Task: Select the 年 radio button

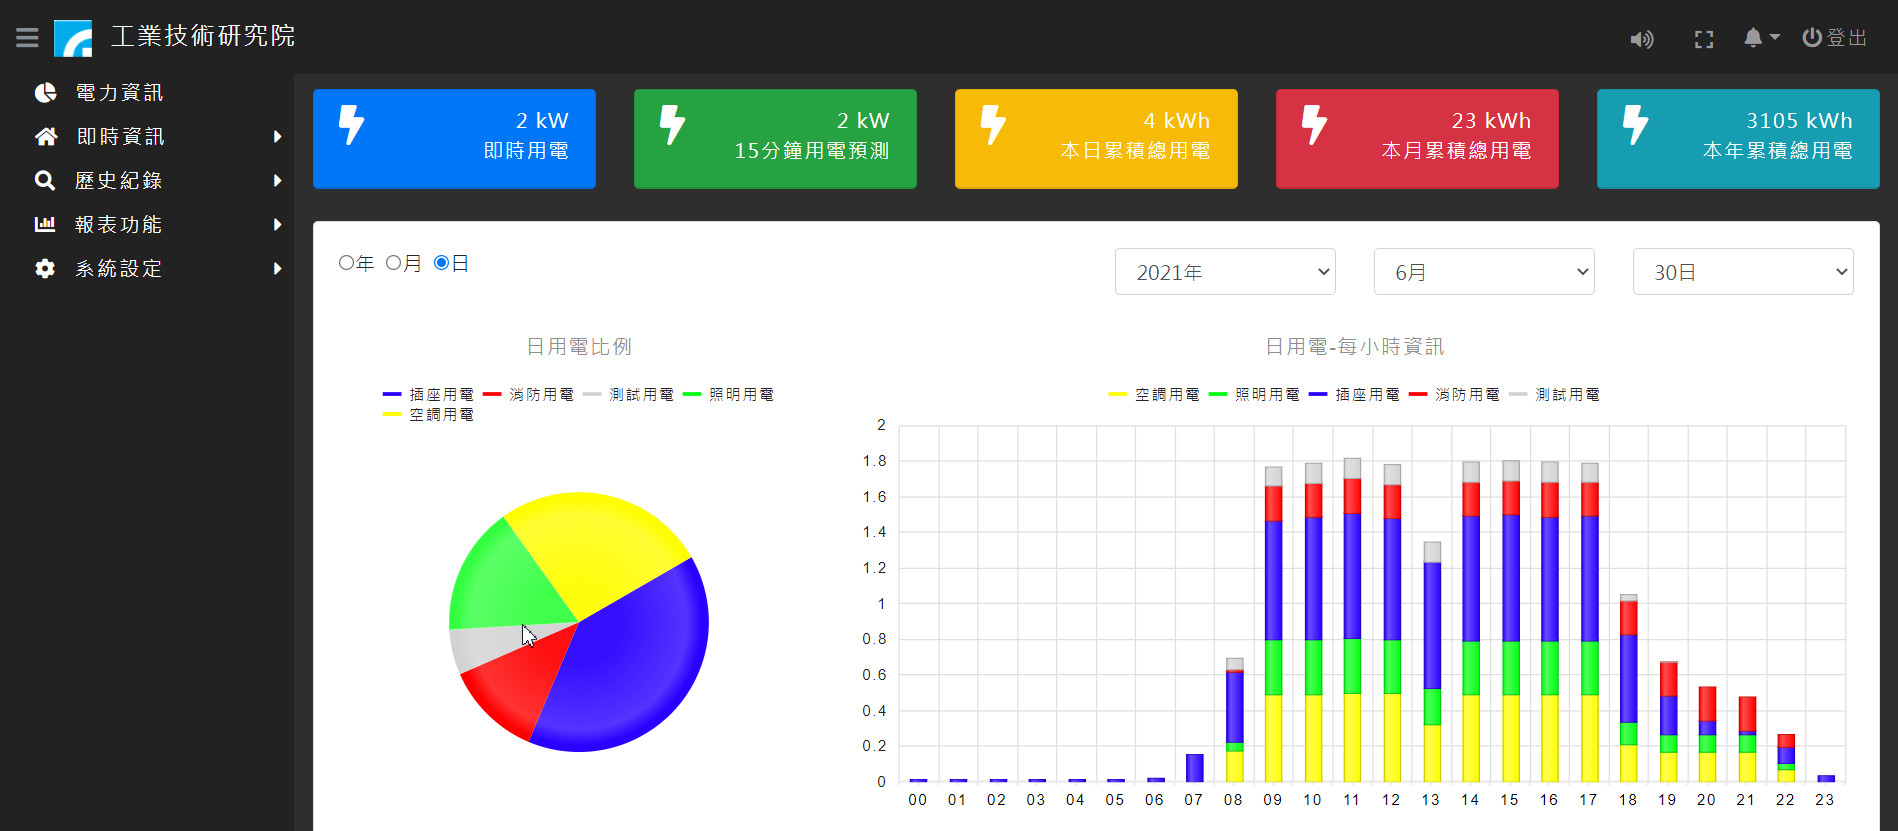Action: pyautogui.click(x=346, y=263)
